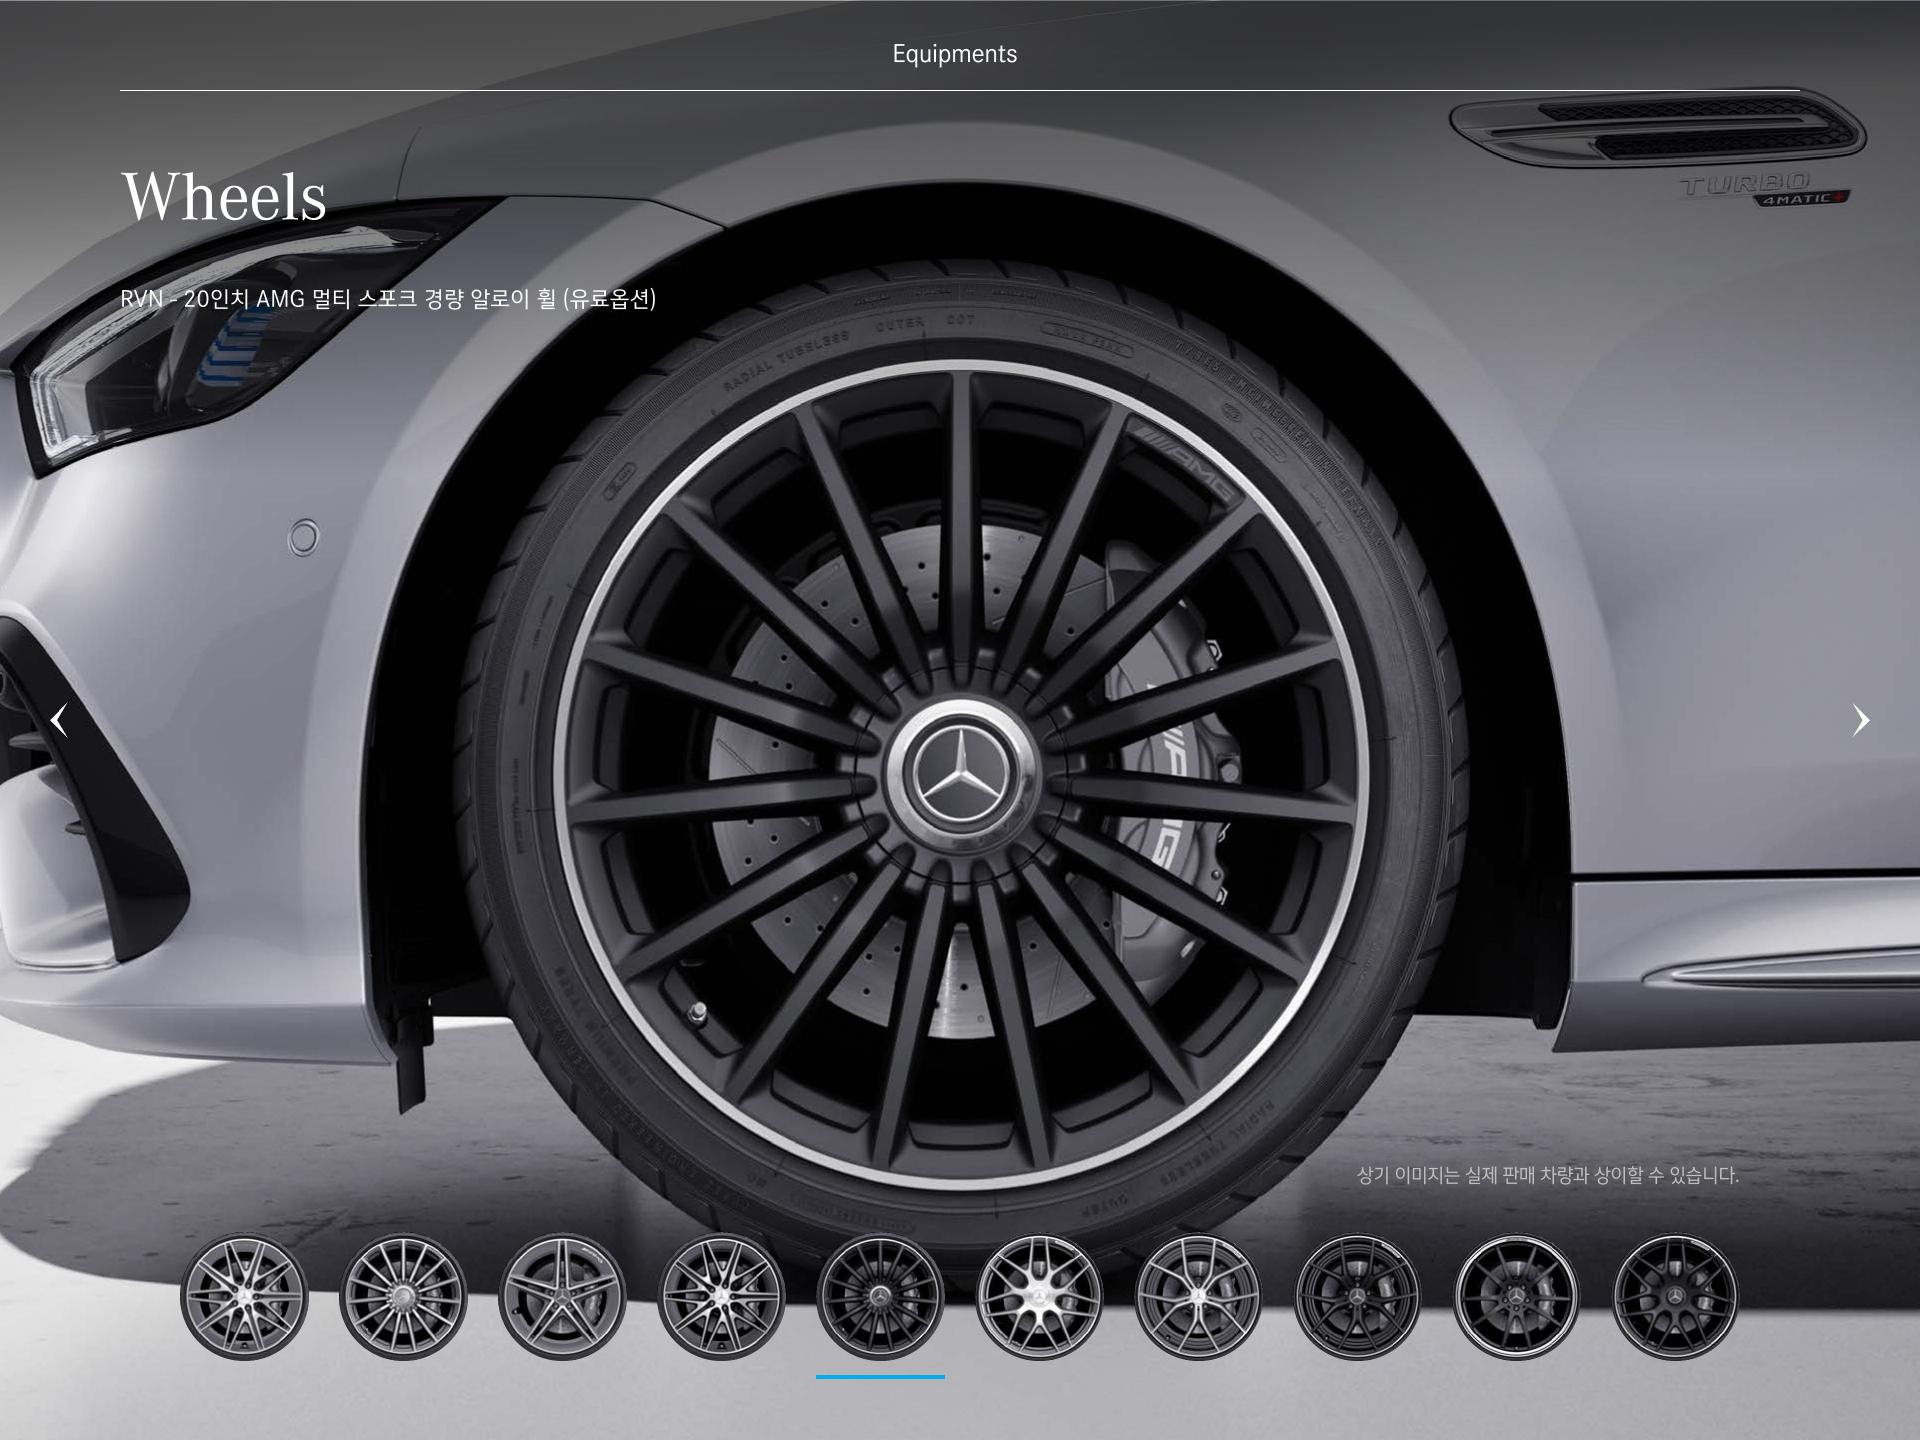Go to the previous wheel with left arrow
The height and width of the screenshot is (1440, 1920).
pos(59,720)
